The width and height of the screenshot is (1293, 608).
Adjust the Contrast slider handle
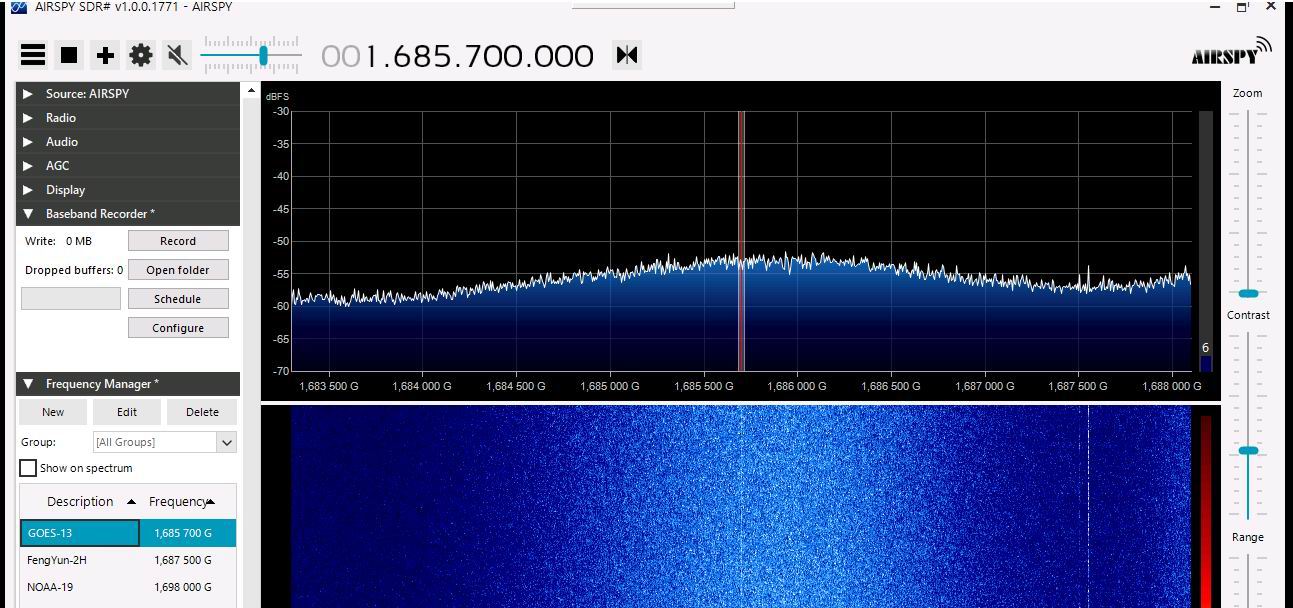1248,451
